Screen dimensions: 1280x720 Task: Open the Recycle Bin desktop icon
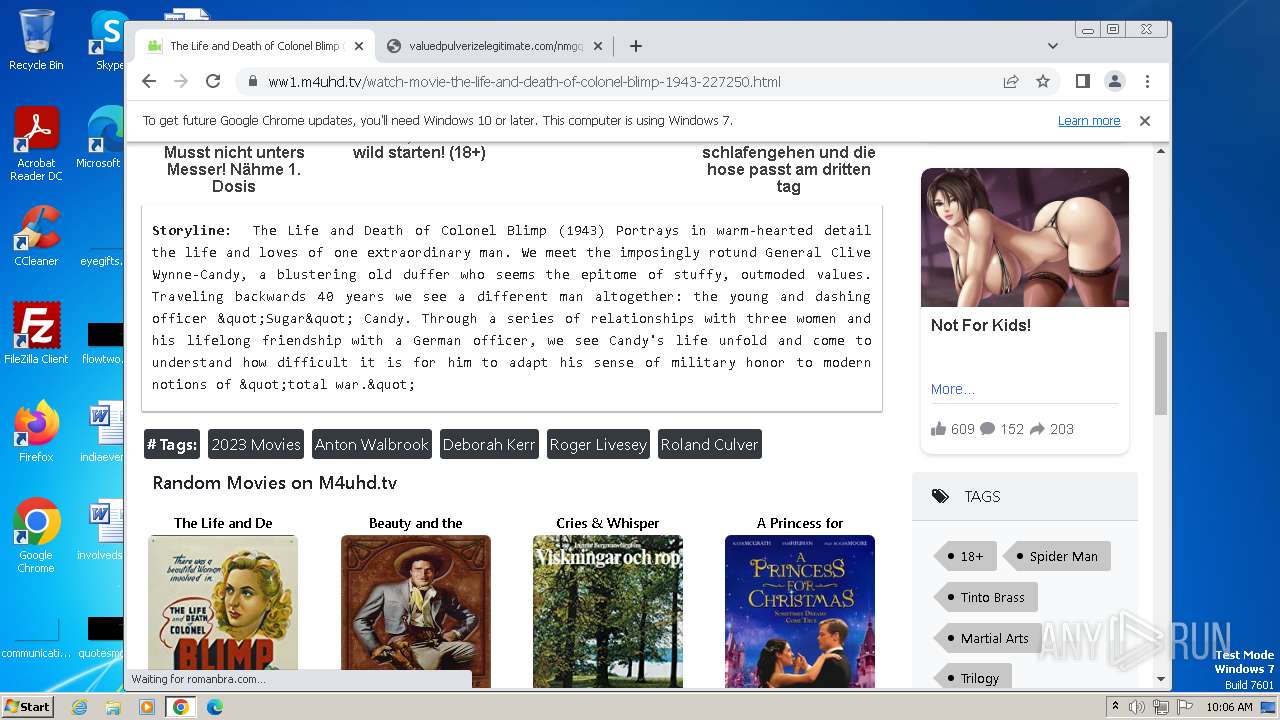pyautogui.click(x=36, y=40)
